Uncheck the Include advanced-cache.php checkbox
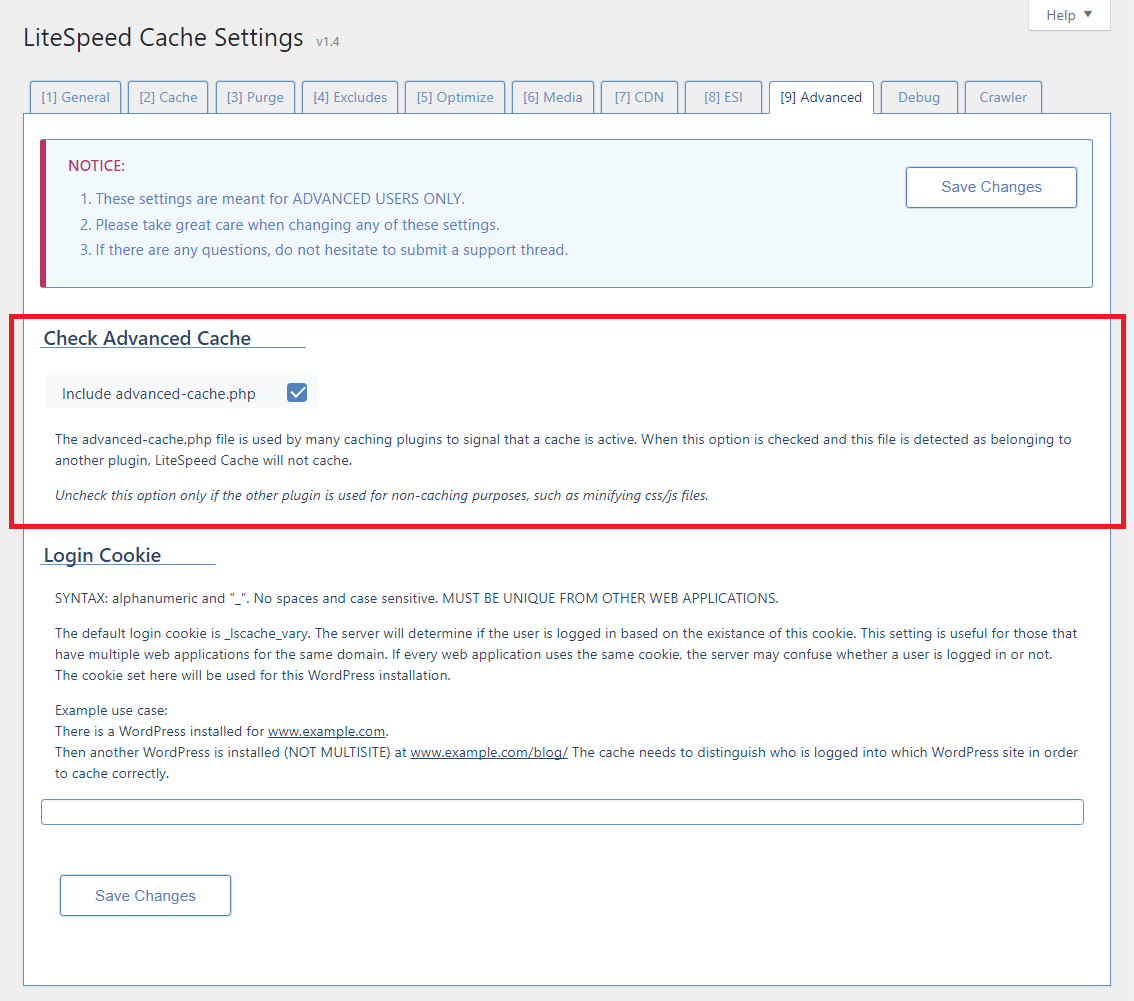1134x1001 pixels. point(297,393)
